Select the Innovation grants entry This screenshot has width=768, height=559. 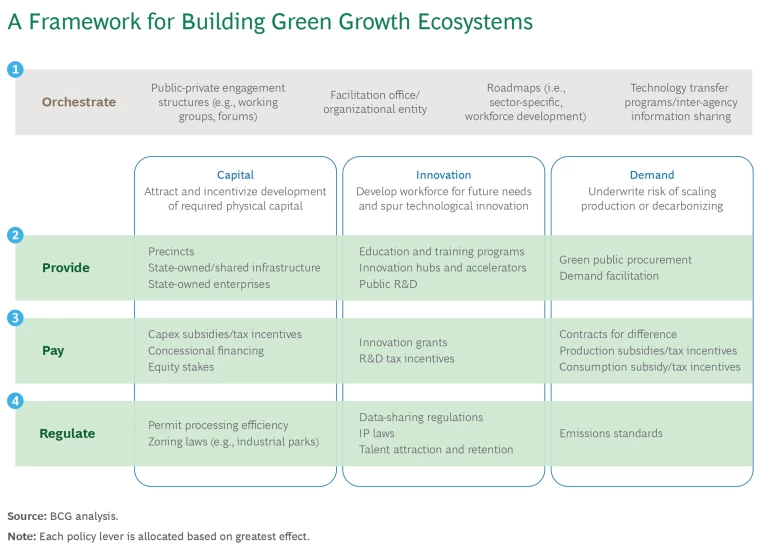point(403,343)
